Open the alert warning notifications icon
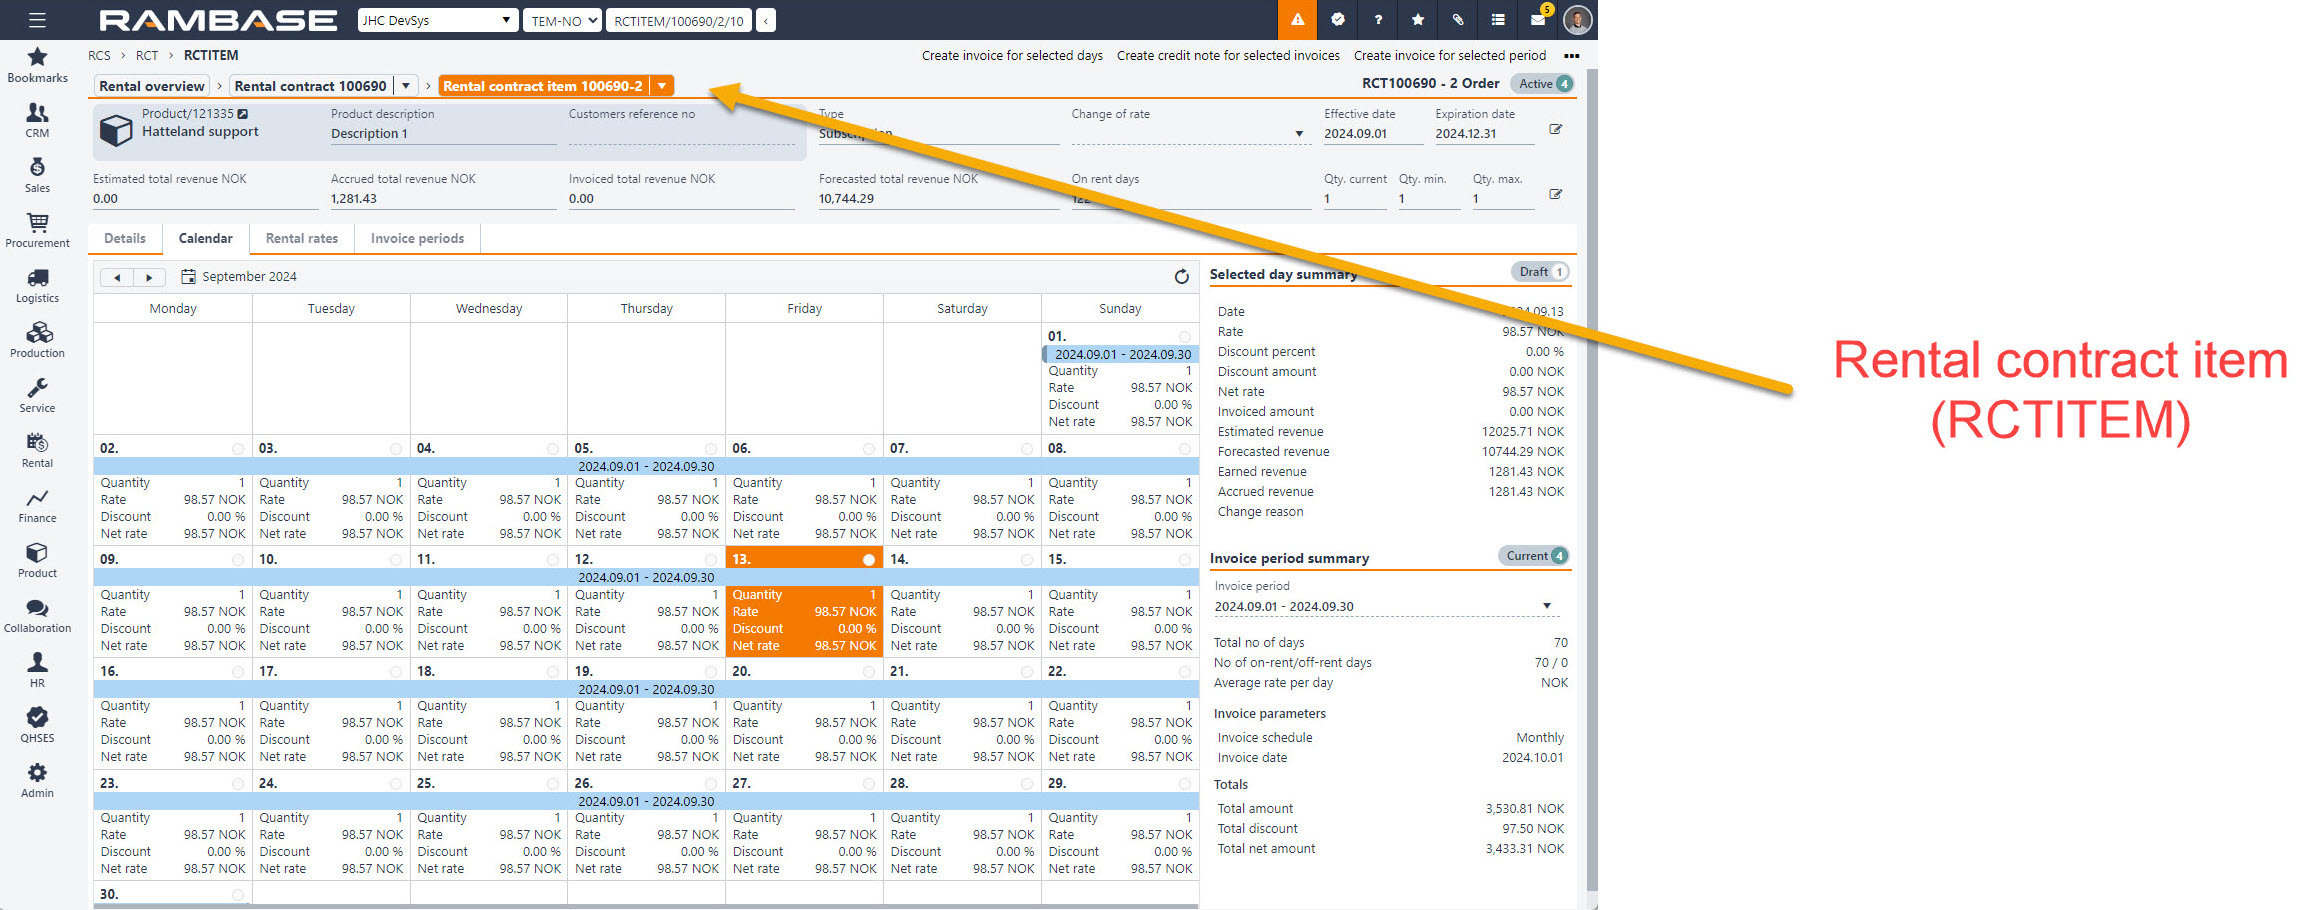2309x910 pixels. [x=1297, y=20]
